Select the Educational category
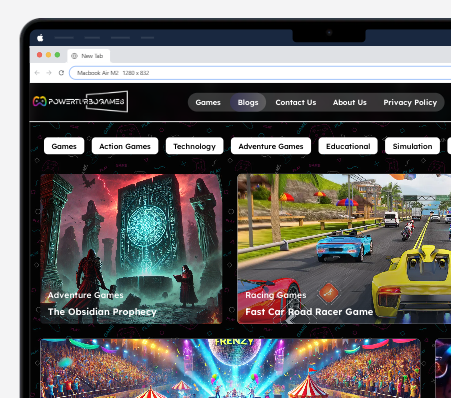The image size is (451, 398). (x=348, y=146)
